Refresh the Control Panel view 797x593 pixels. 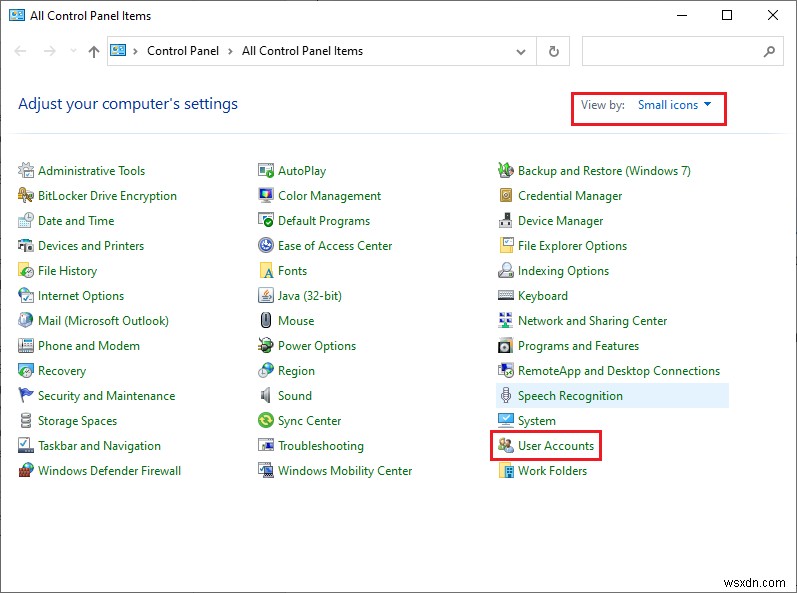click(x=553, y=51)
